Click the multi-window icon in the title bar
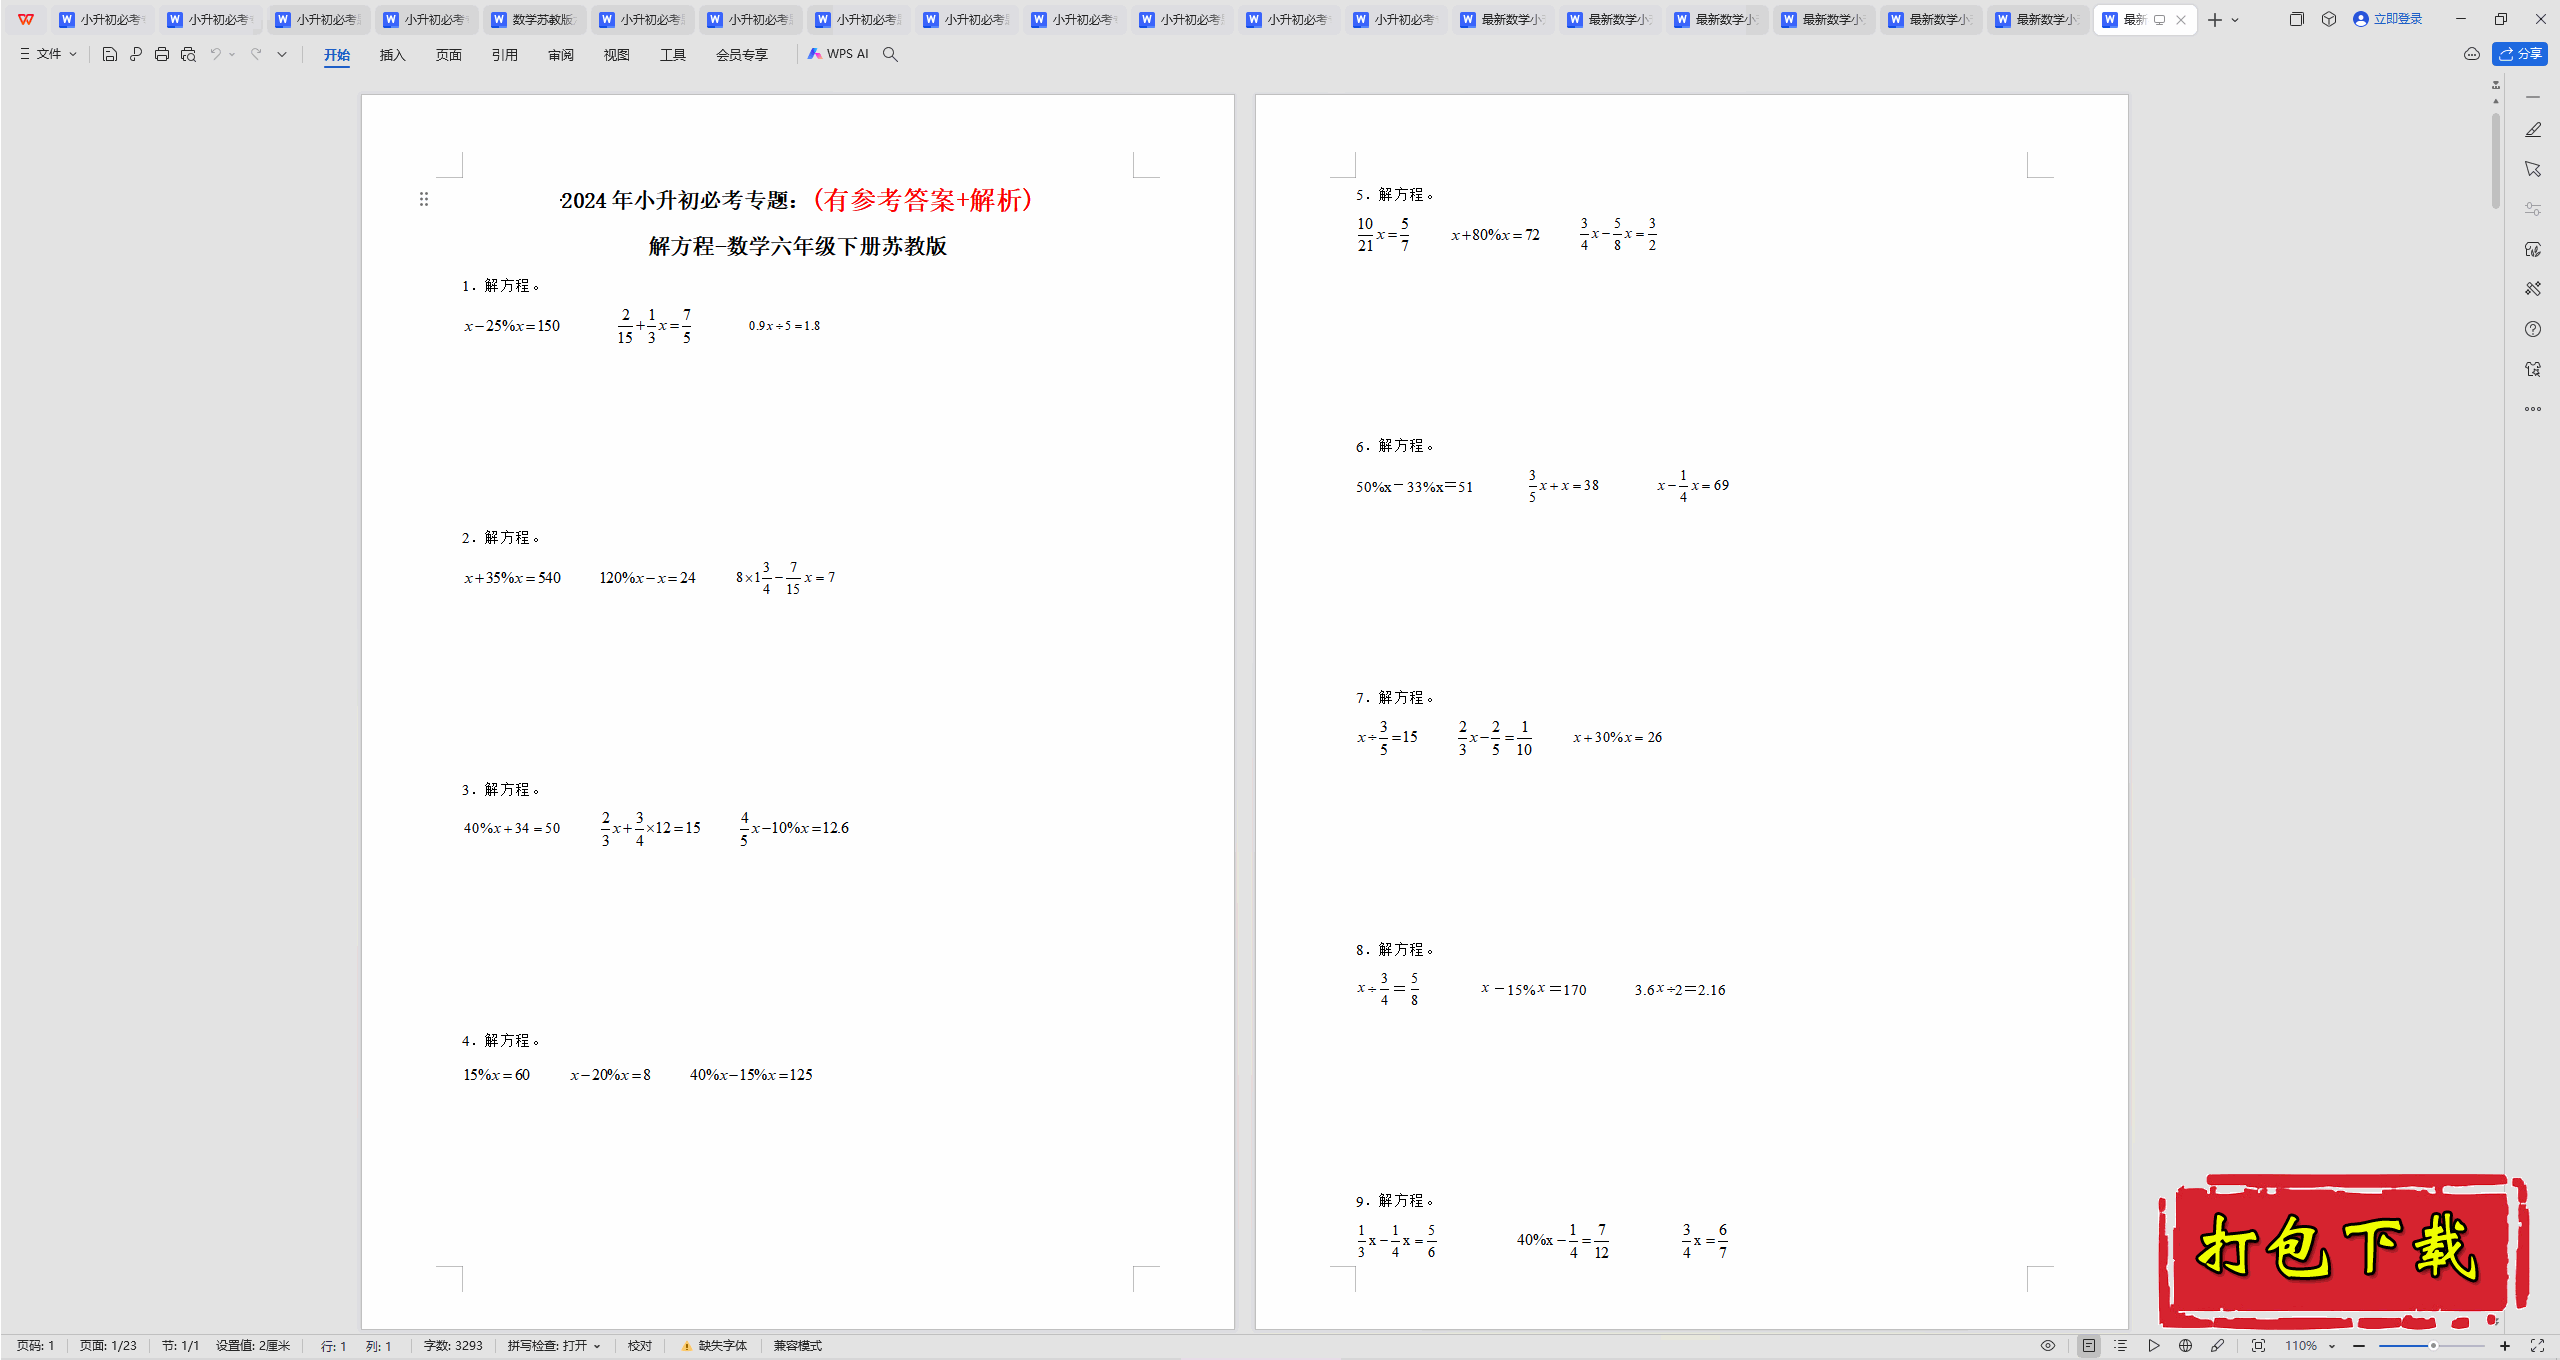The width and height of the screenshot is (2560, 1360). click(2297, 19)
